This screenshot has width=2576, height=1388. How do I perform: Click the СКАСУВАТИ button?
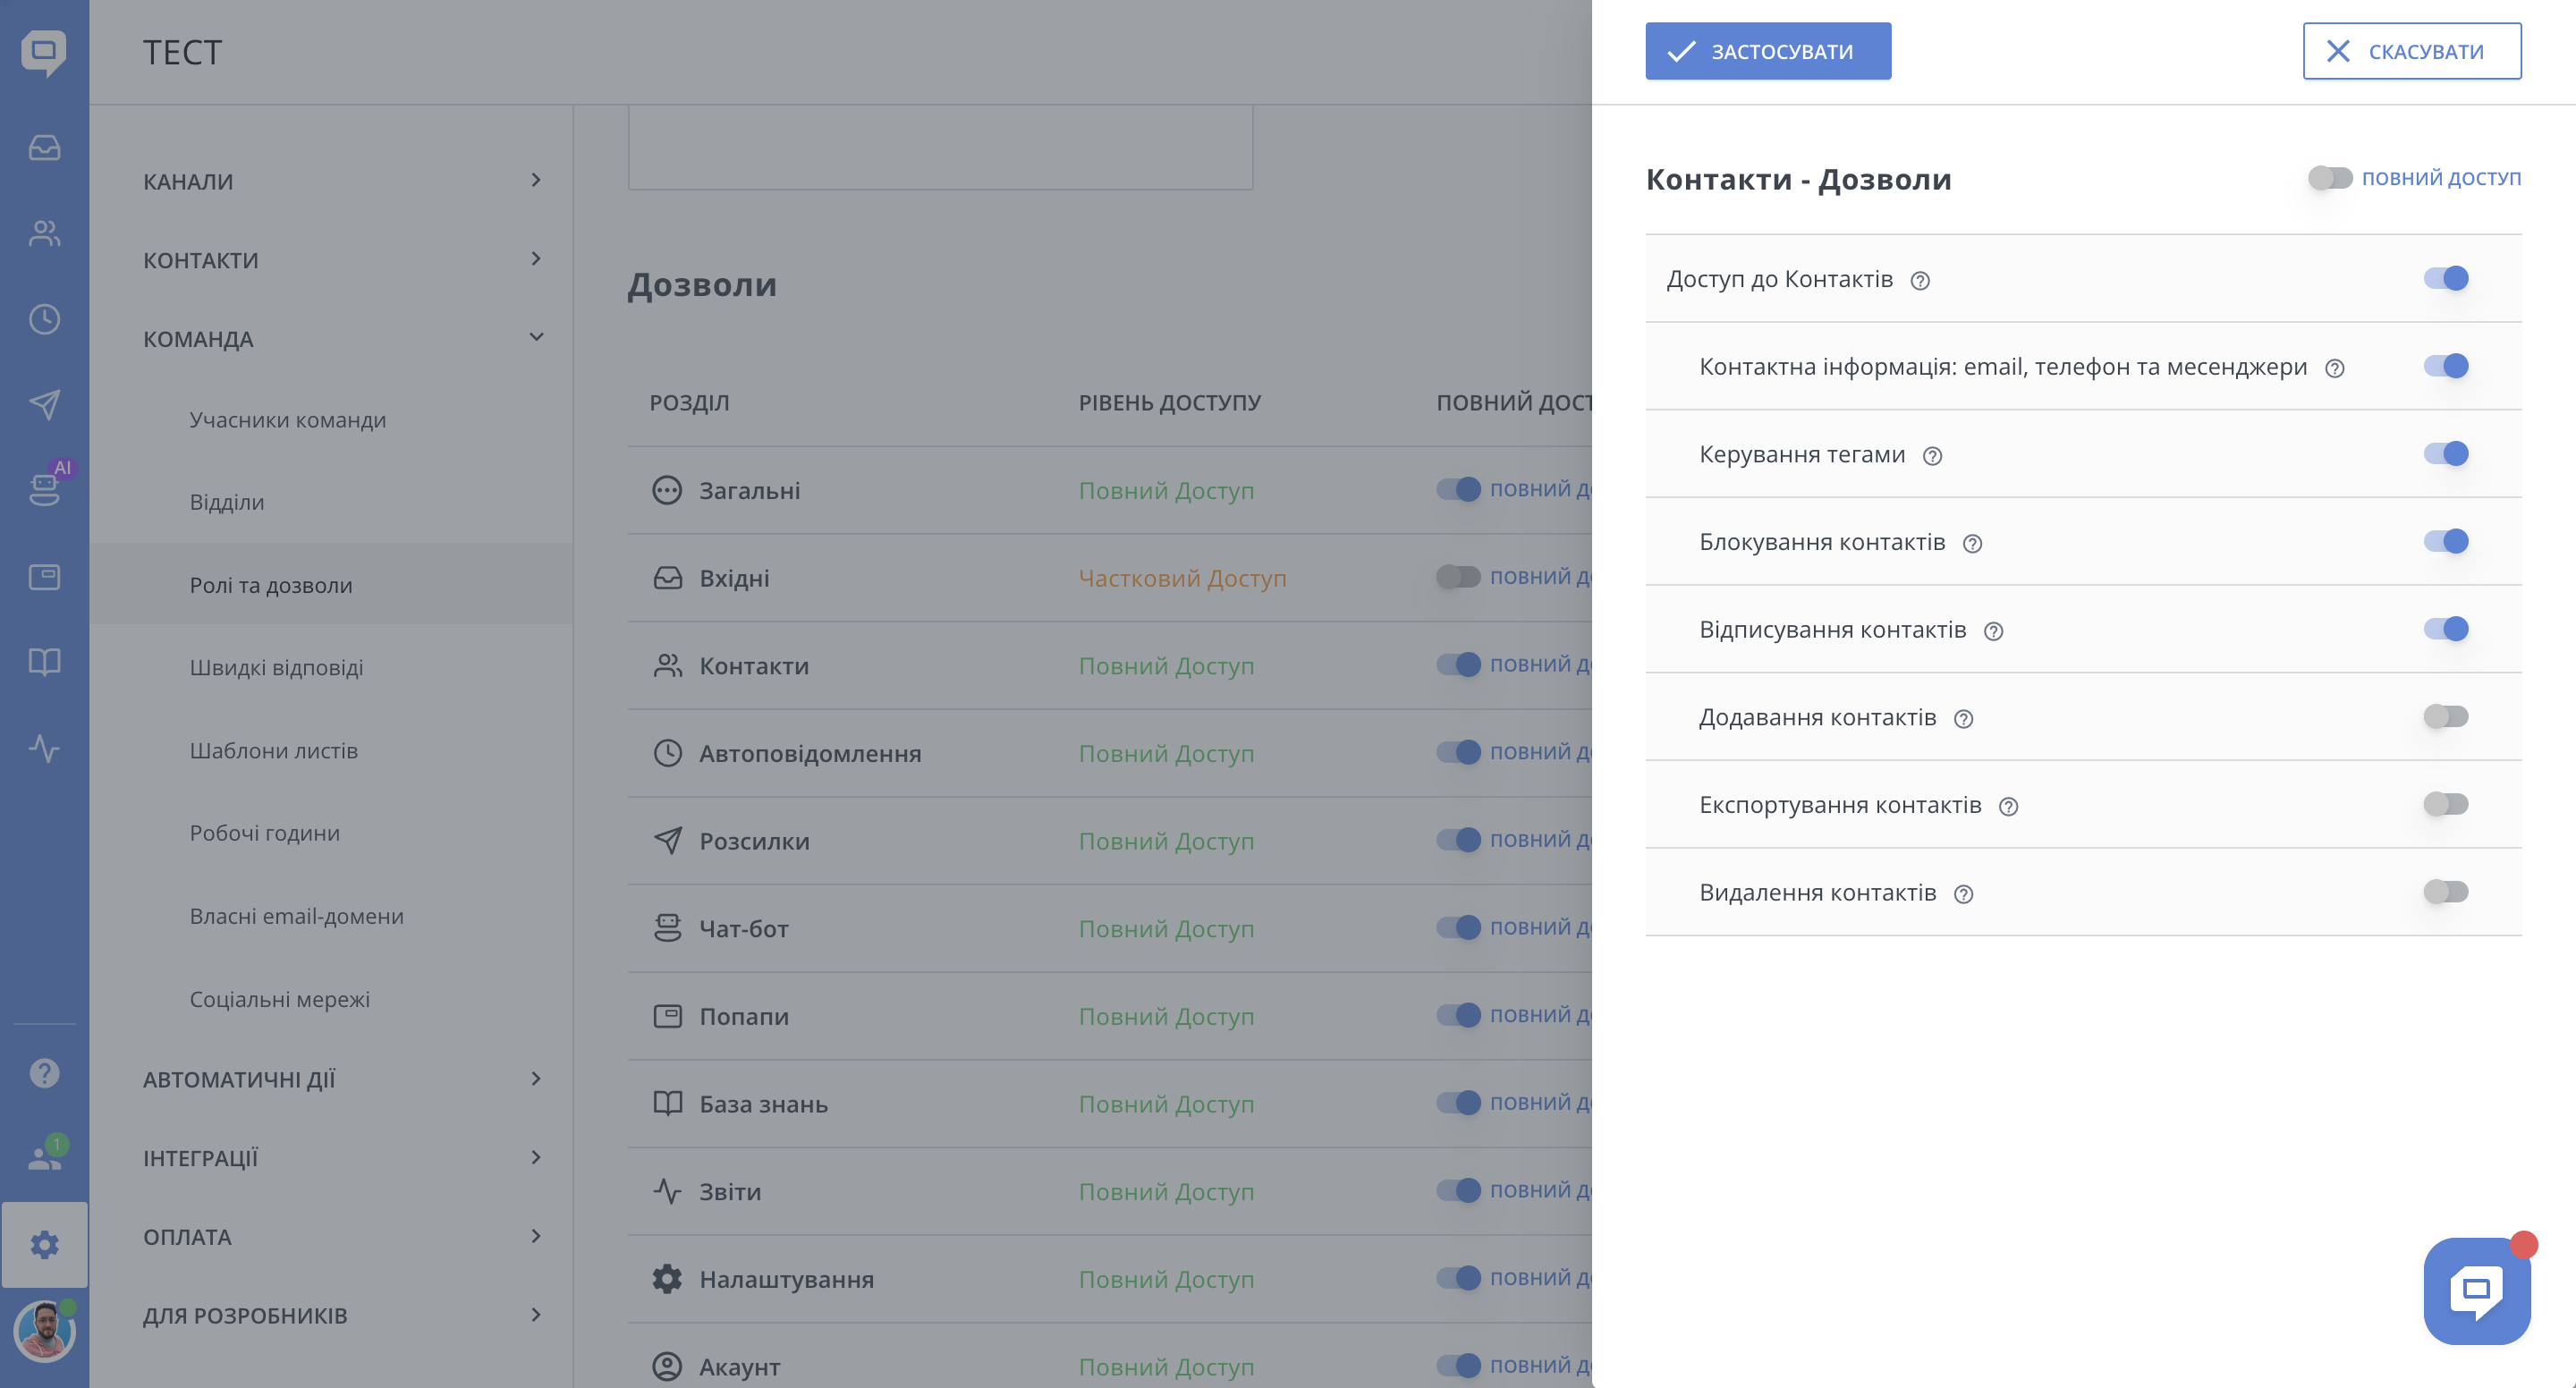2411,51
